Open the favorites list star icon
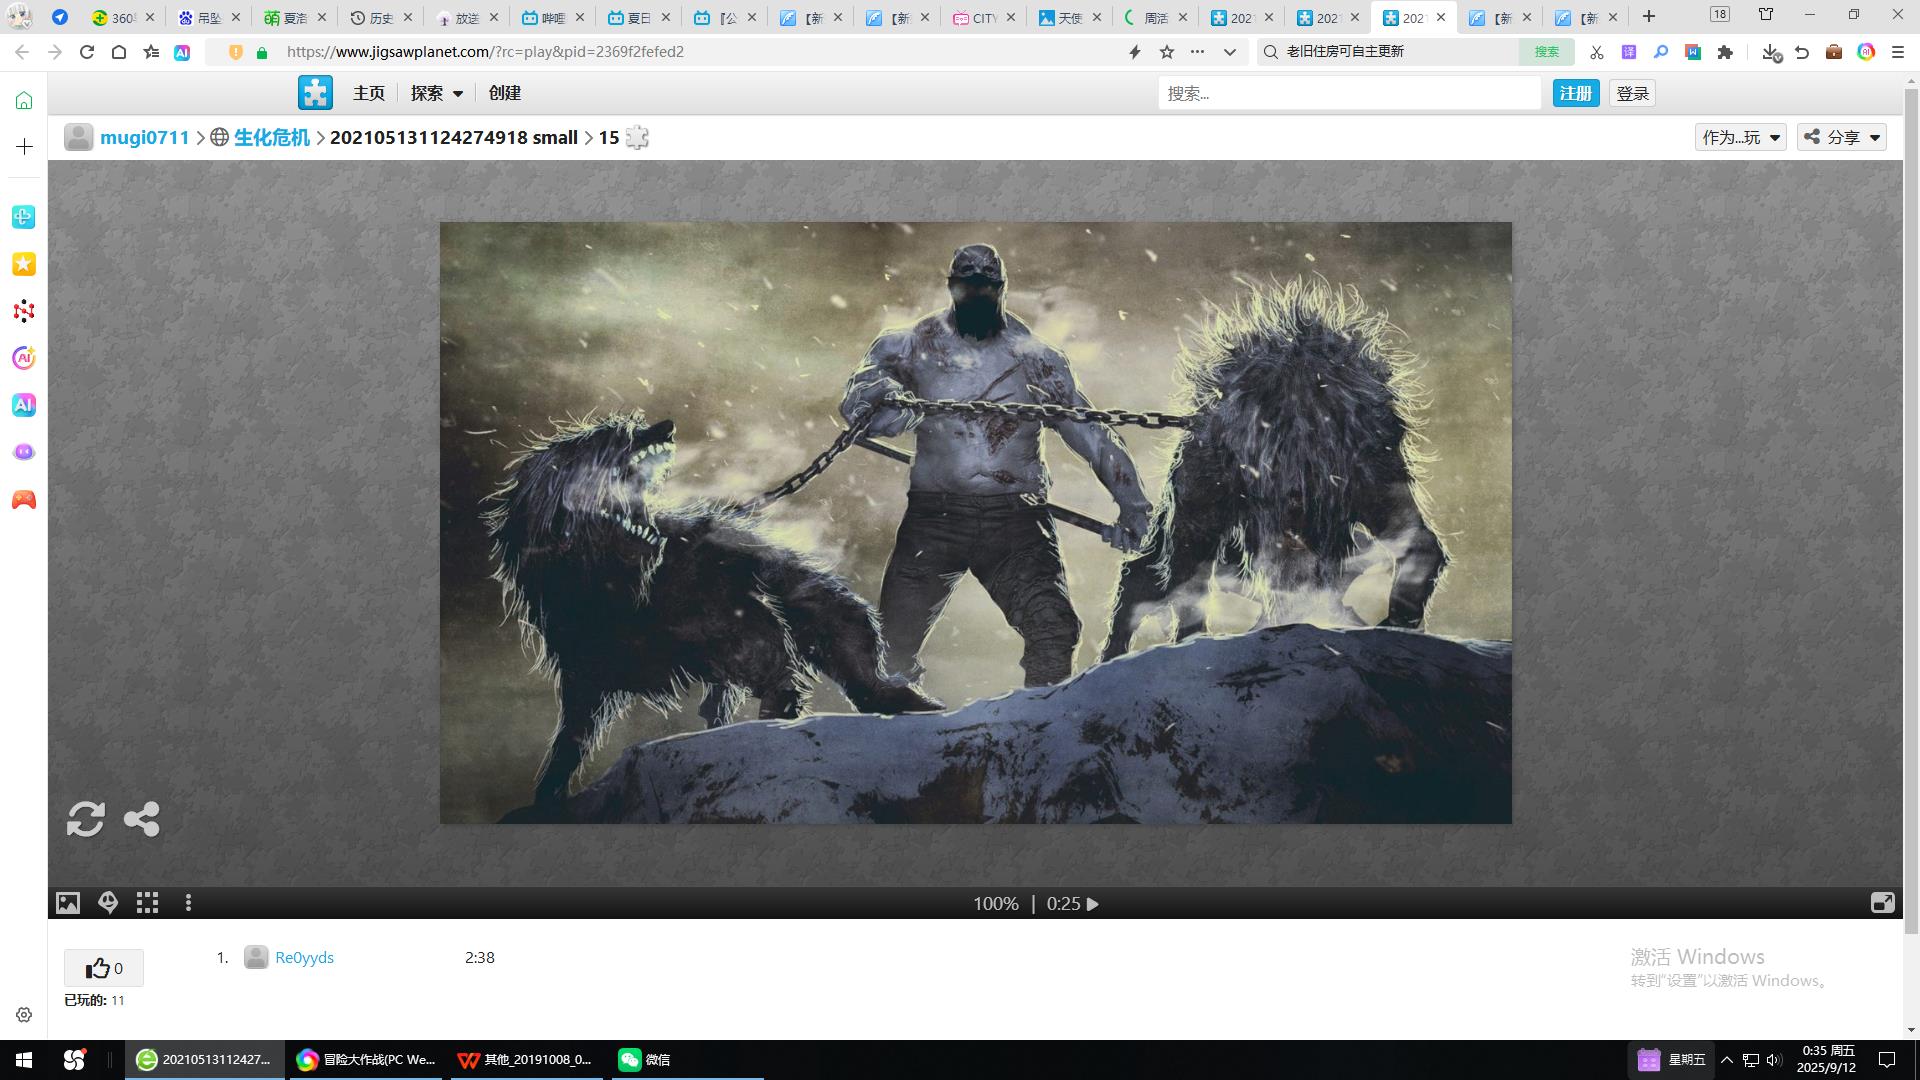 151,52
